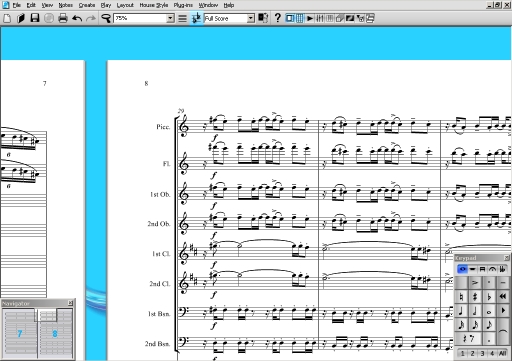Screen dimensions: 512x361
Task: Open a score file using the Open icon
Action: click(21, 18)
